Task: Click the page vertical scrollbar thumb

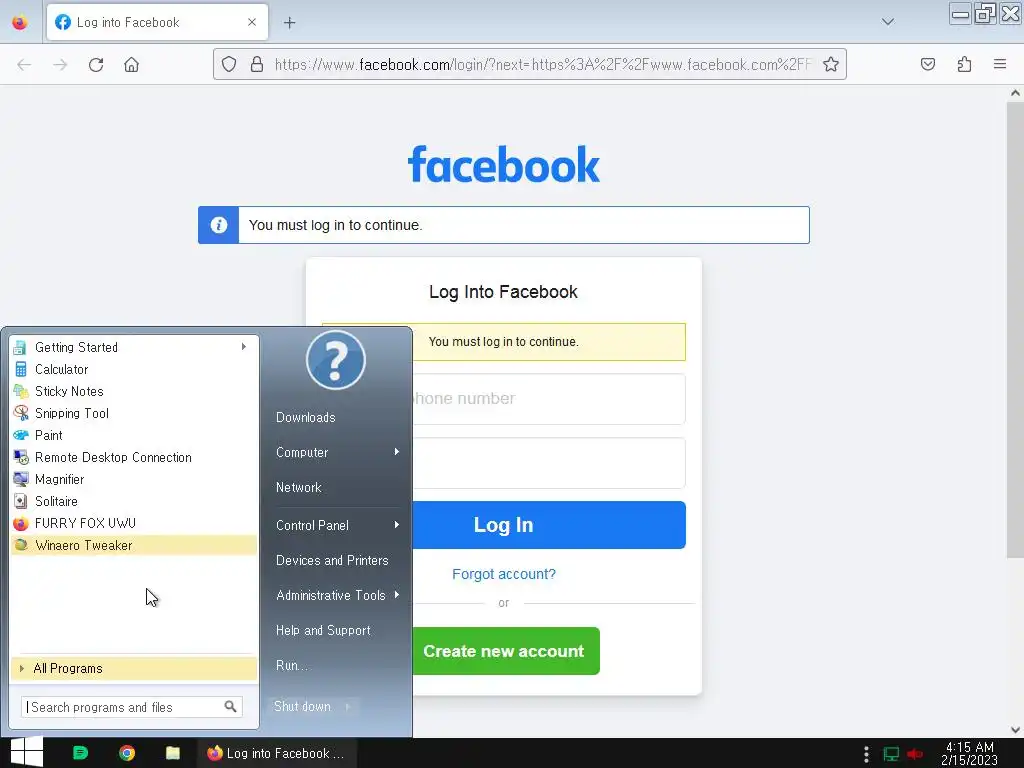Action: point(1015,330)
